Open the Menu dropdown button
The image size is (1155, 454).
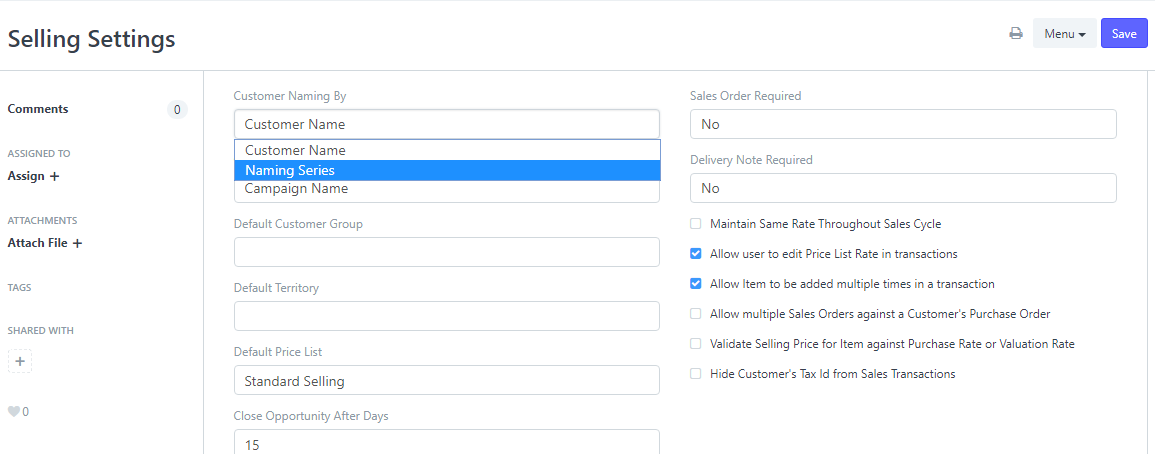coord(1064,34)
